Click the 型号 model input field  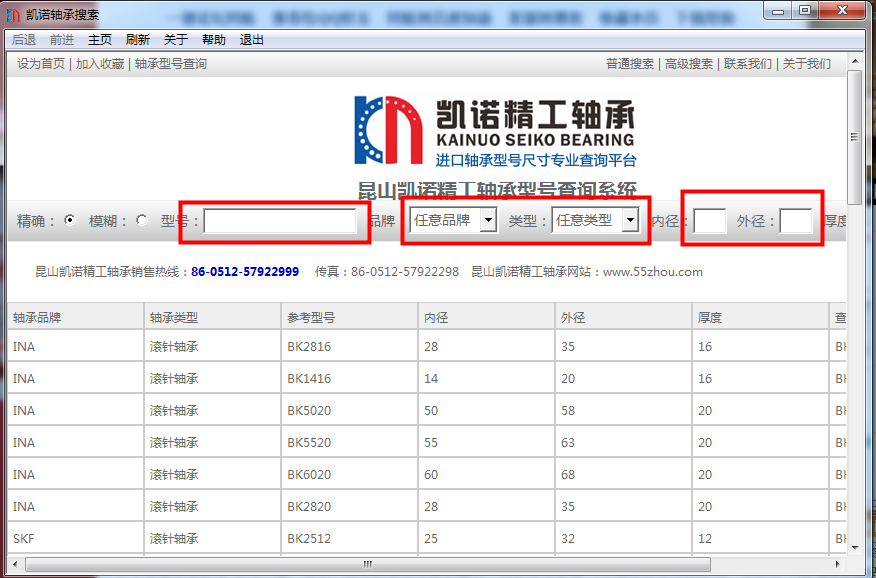tap(280, 221)
